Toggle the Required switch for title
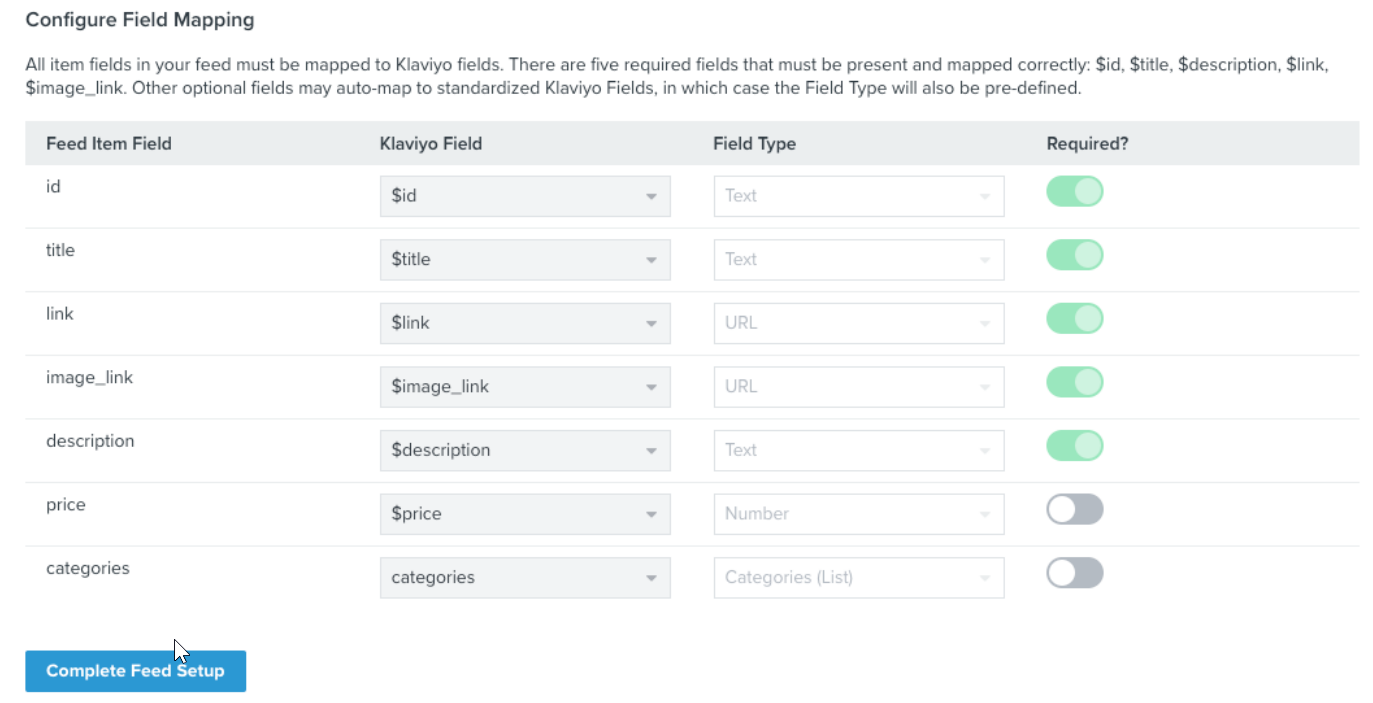1373x703 pixels. [1074, 255]
